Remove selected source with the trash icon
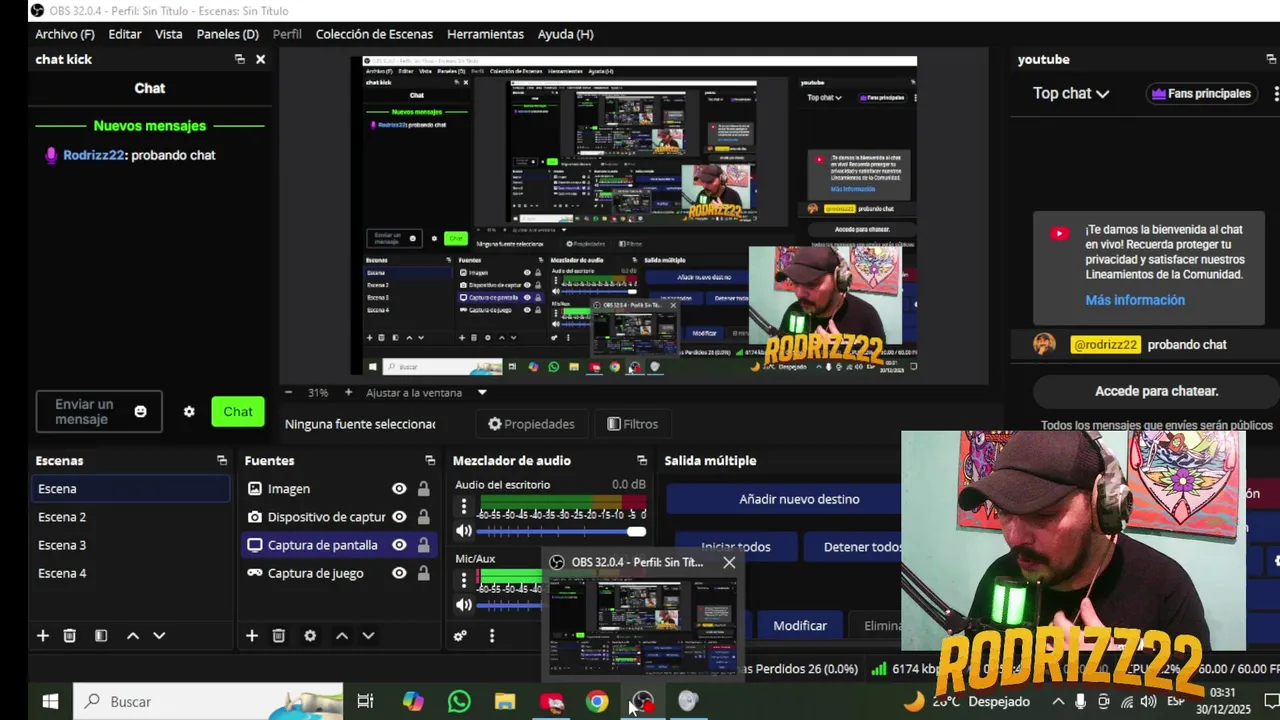This screenshot has height=720, width=1280. coord(279,635)
